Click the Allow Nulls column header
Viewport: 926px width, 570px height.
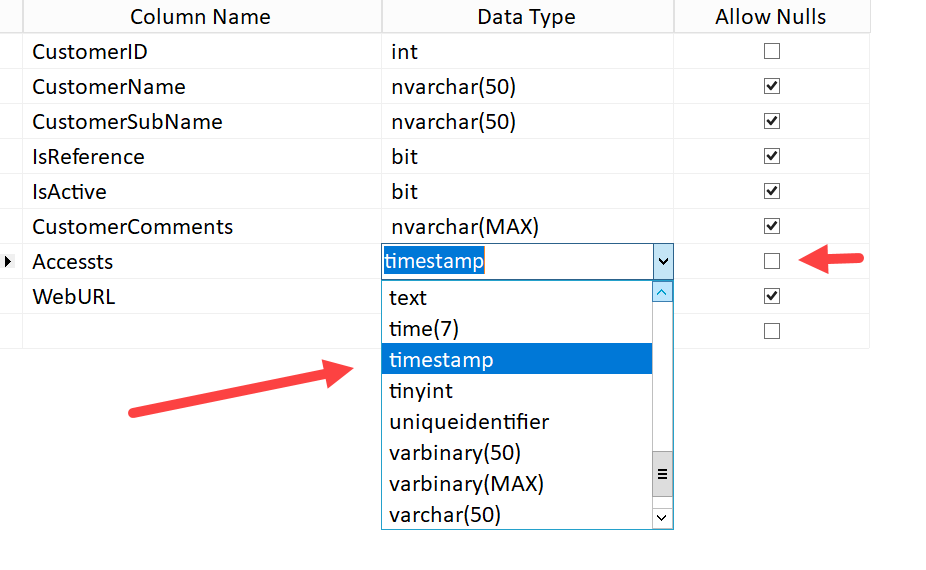click(771, 17)
